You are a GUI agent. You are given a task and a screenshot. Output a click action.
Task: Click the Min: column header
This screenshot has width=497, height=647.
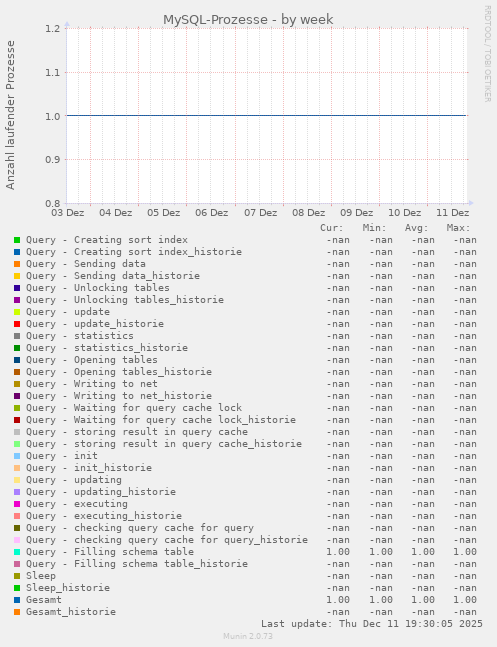tap(374, 228)
